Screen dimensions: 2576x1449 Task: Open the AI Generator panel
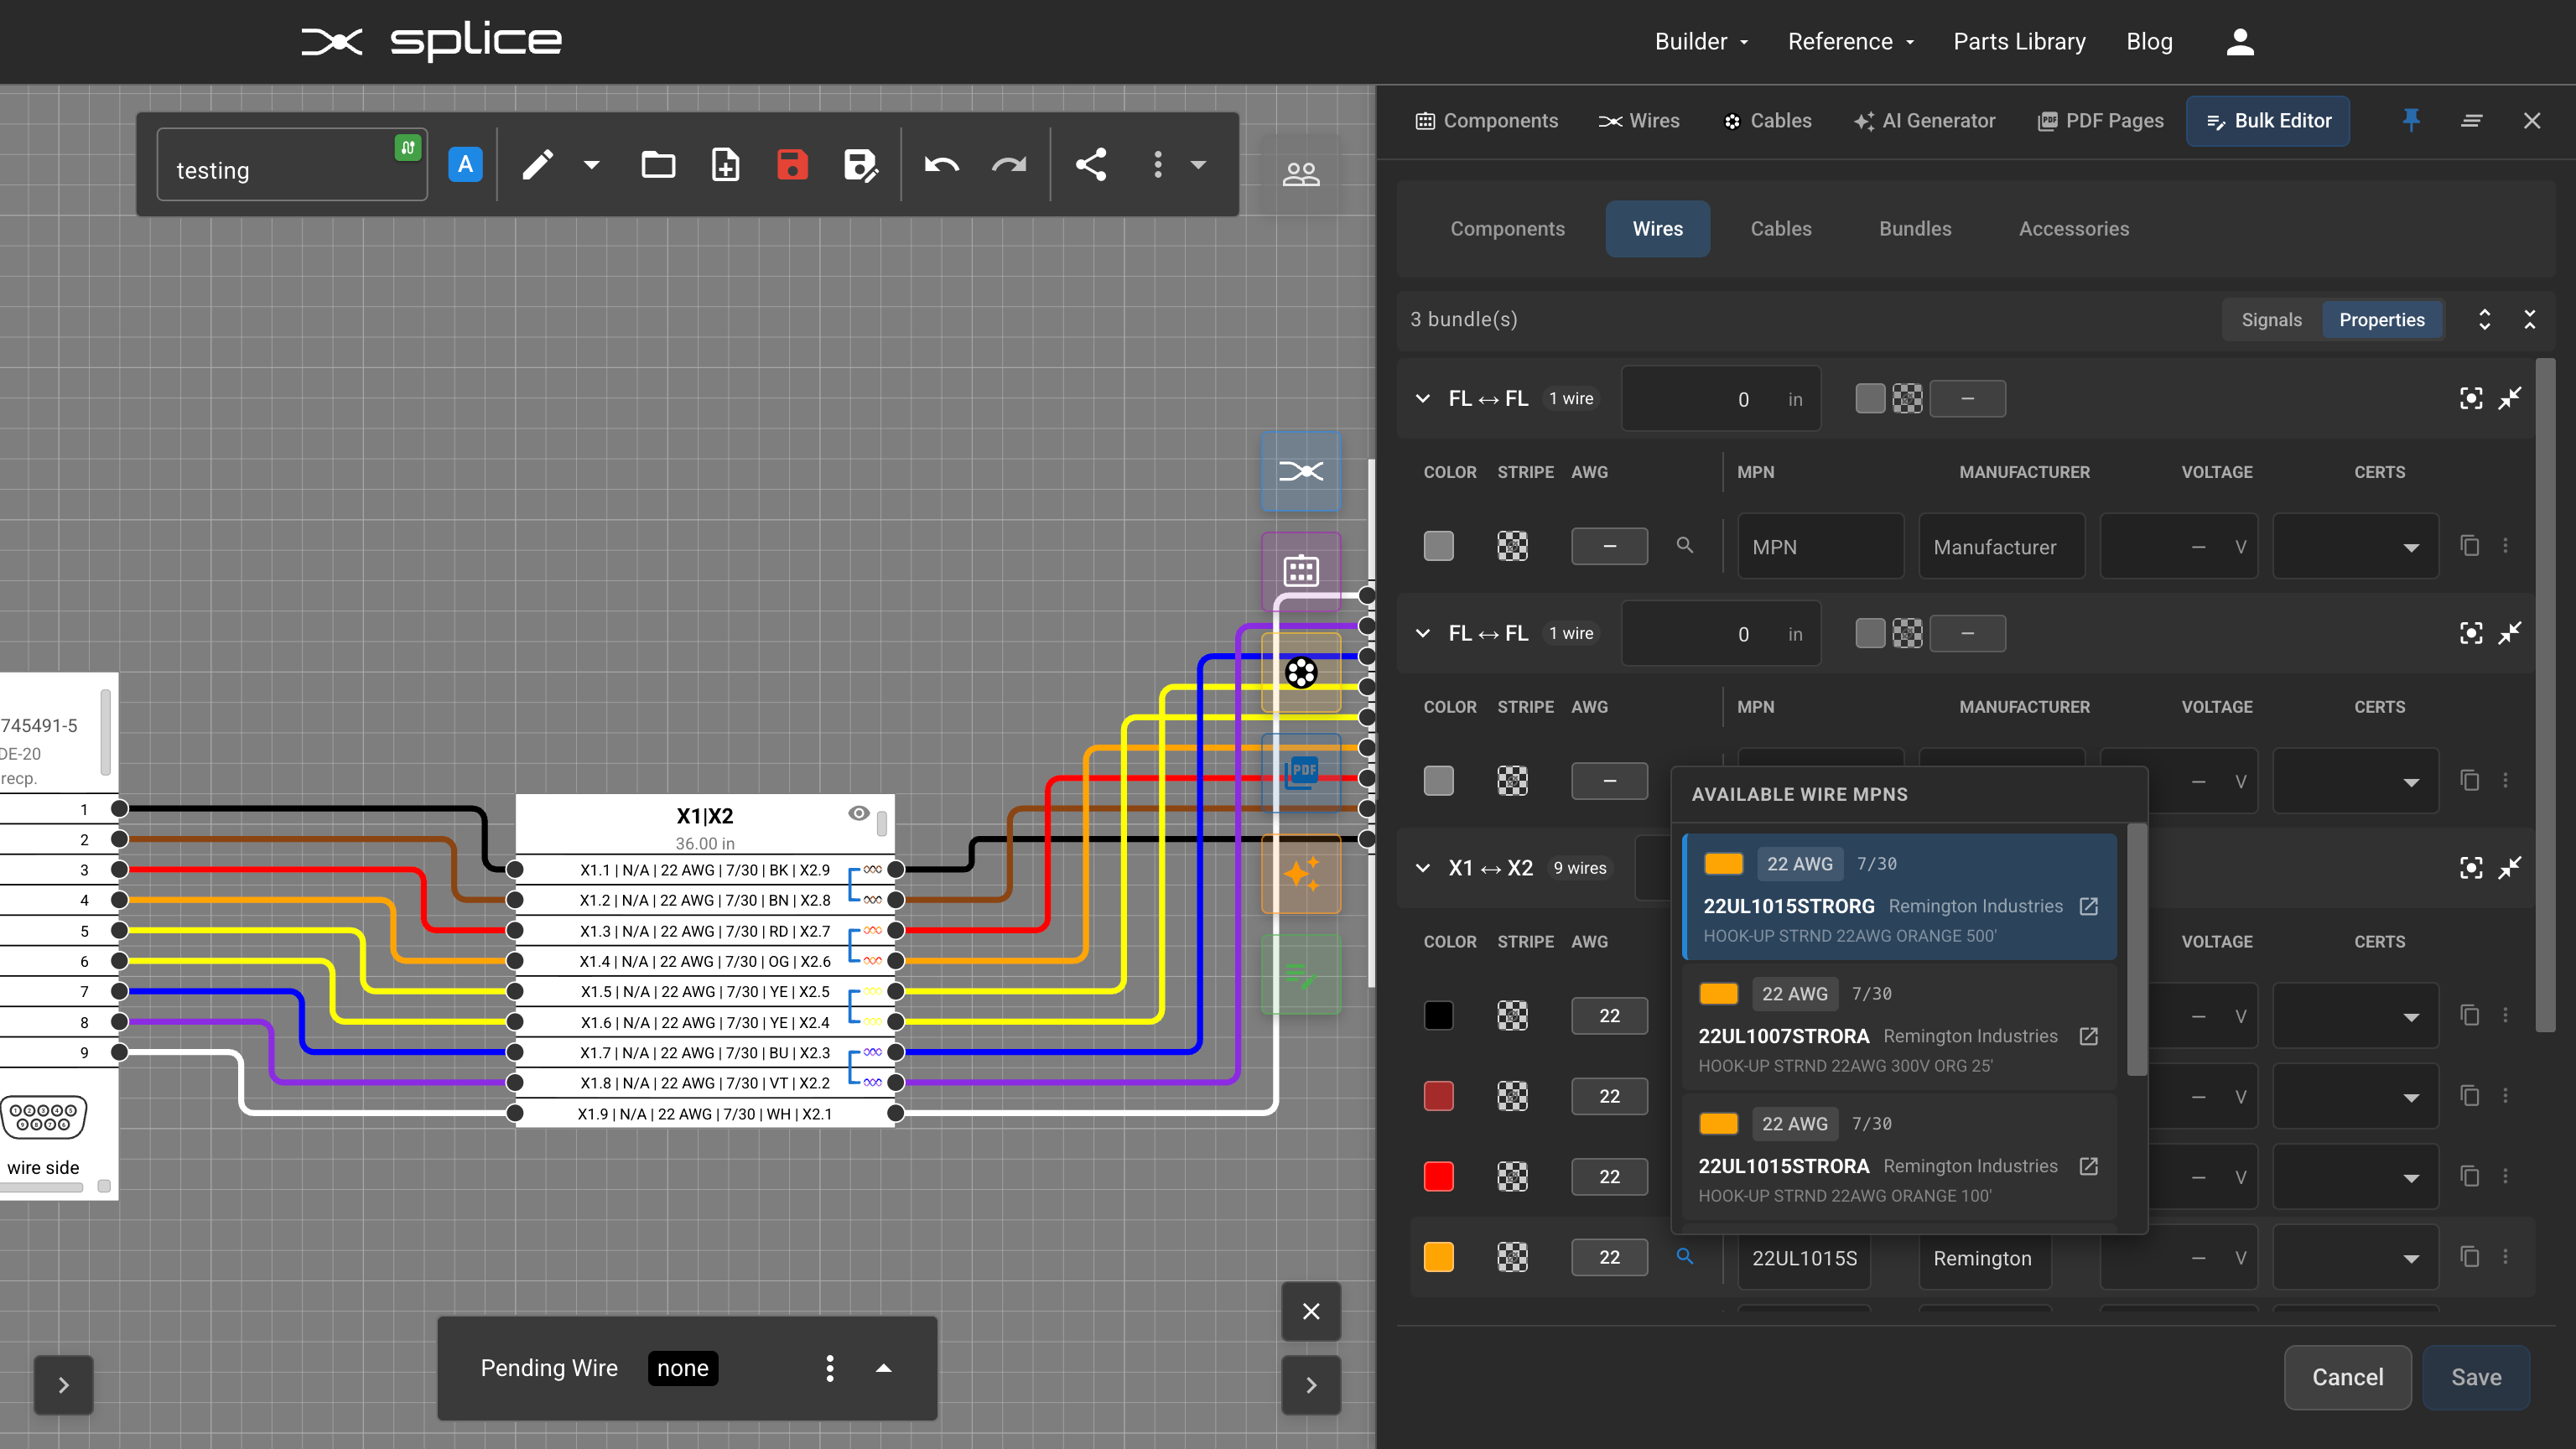[1924, 120]
